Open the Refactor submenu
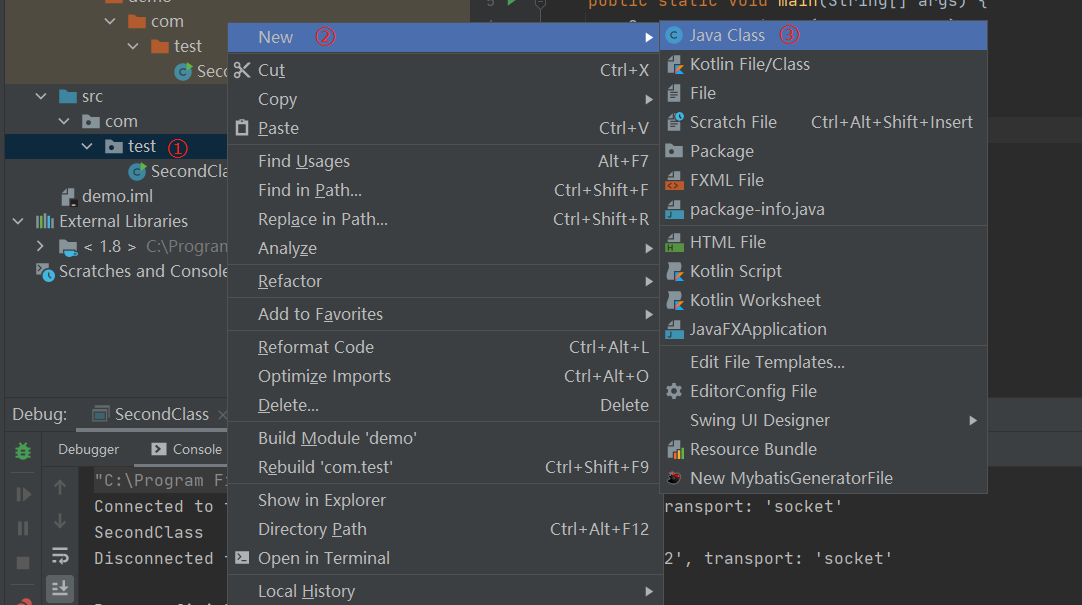1082x605 pixels. (x=445, y=281)
